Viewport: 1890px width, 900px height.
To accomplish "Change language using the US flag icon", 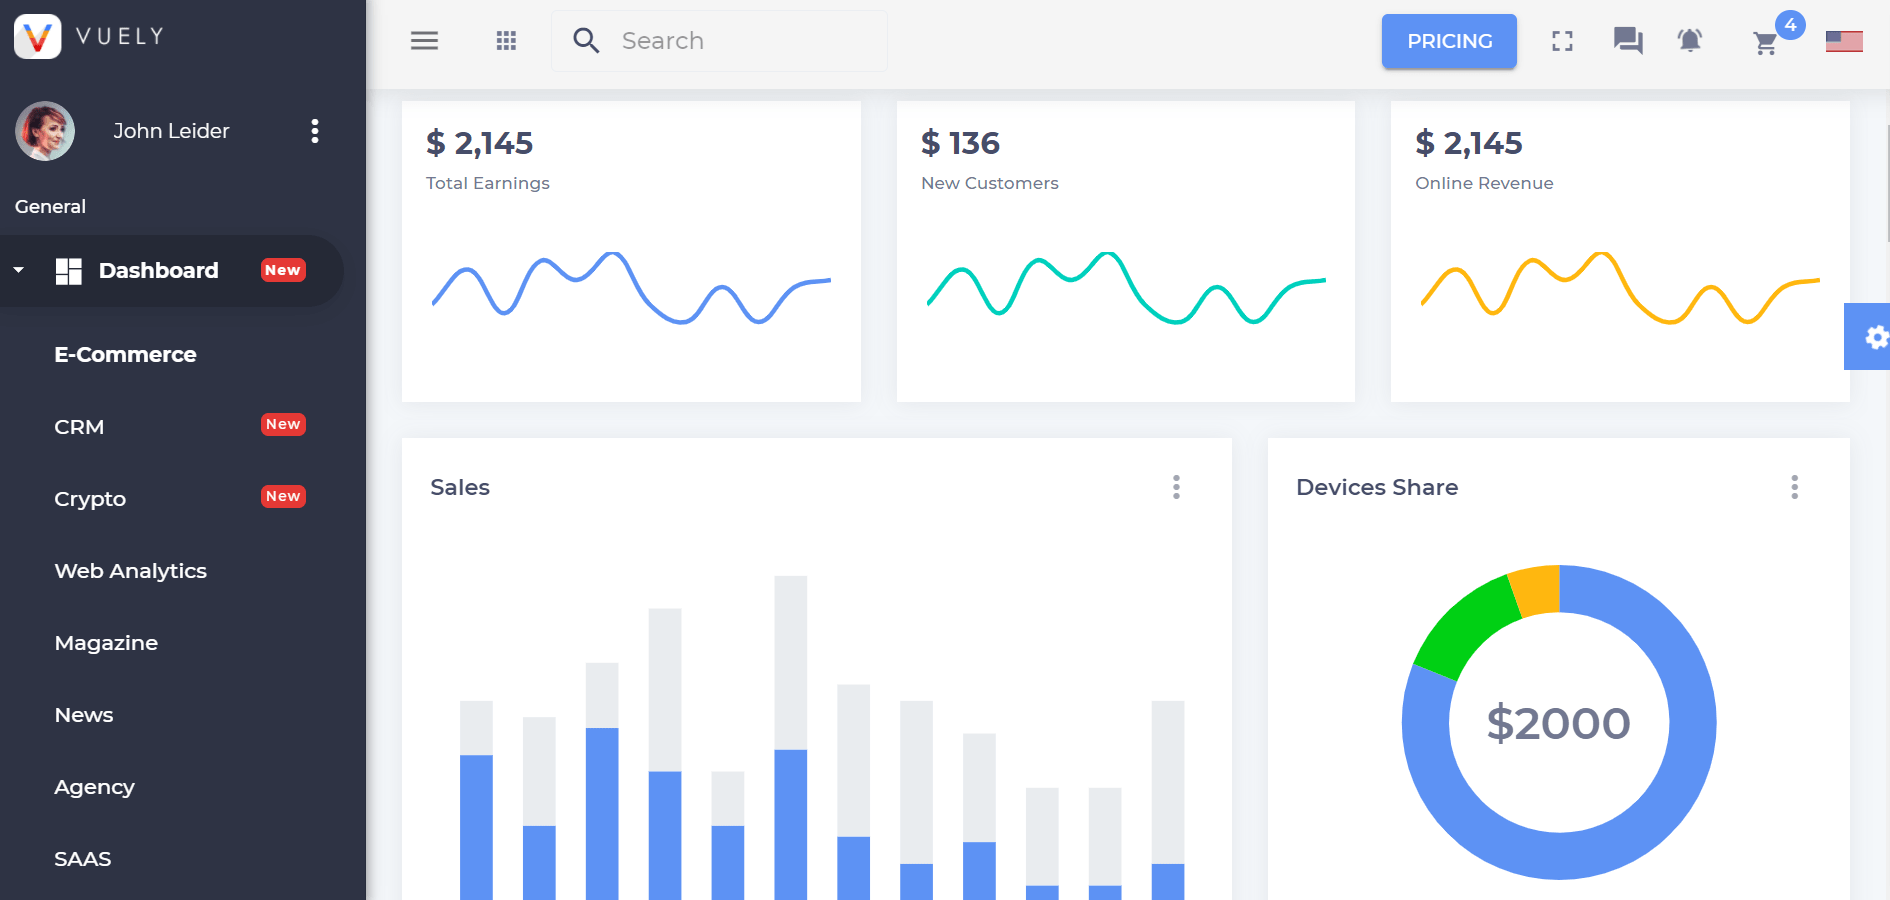I will (x=1843, y=40).
